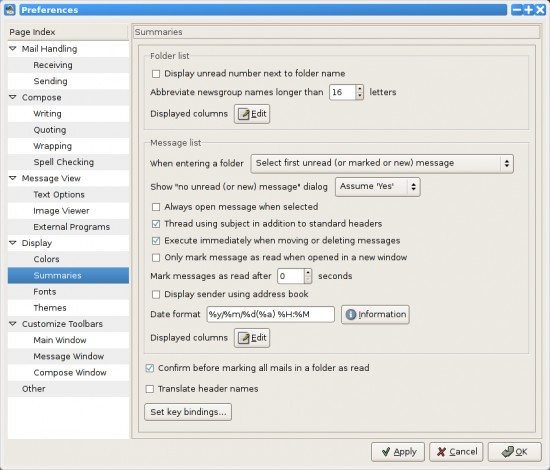Click the Edit pencil icon in Message list
This screenshot has height=470, width=550.
[244, 338]
